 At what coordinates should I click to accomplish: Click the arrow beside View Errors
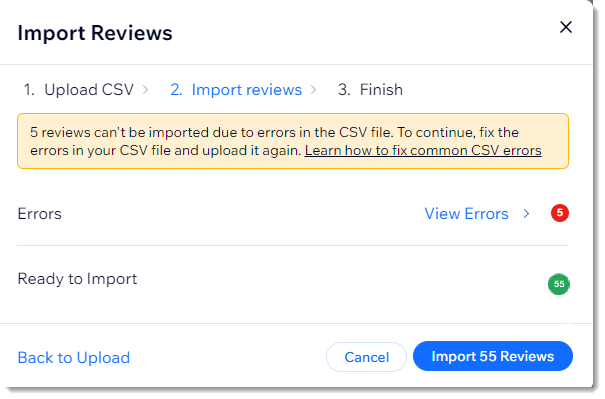[526, 213]
